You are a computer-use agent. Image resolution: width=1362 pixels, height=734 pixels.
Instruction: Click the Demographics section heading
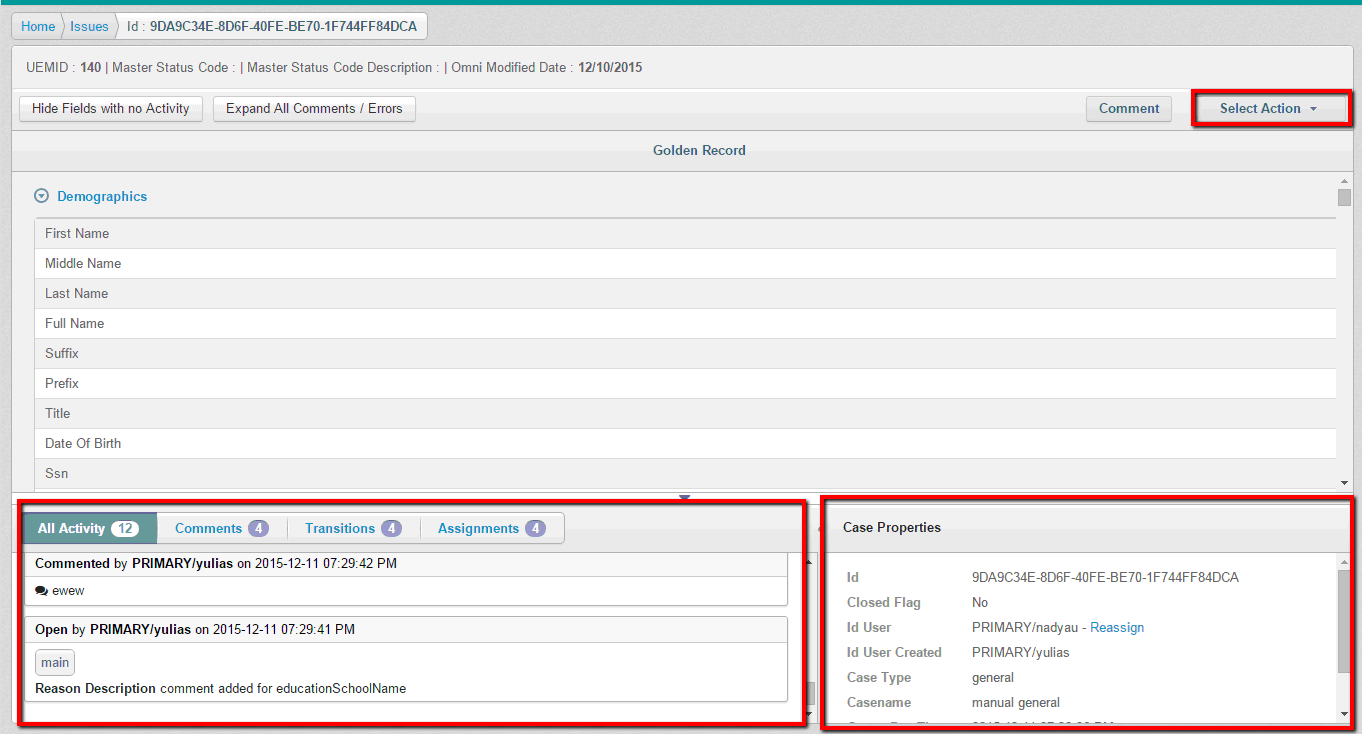[x=102, y=197]
